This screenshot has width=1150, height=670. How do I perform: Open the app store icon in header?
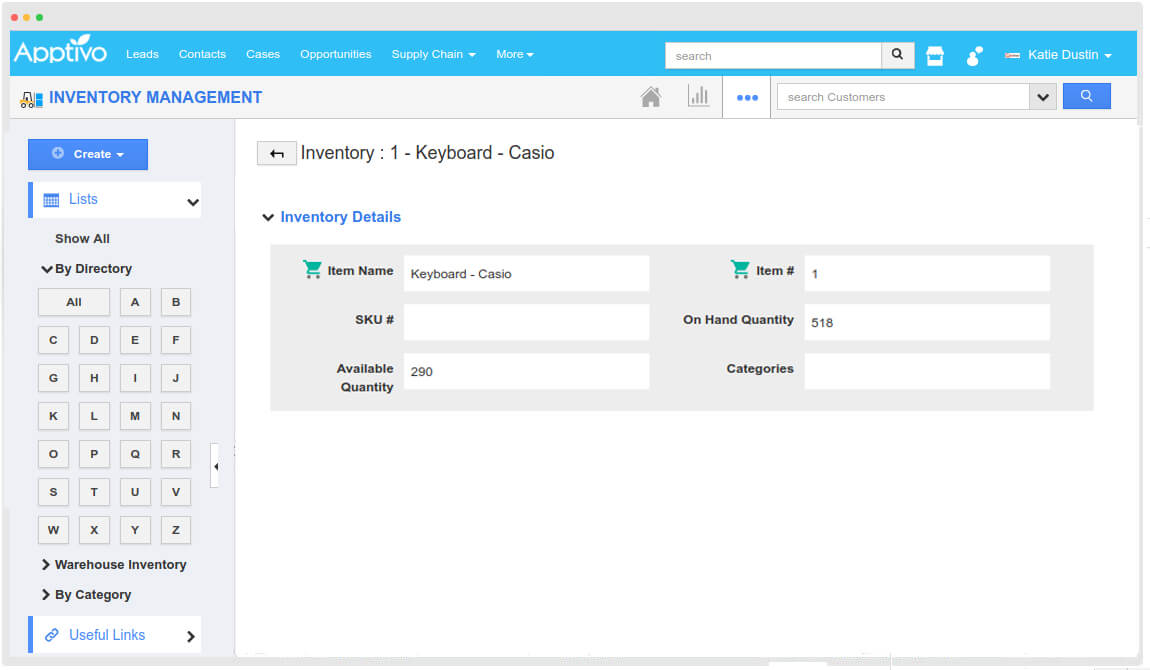point(935,56)
